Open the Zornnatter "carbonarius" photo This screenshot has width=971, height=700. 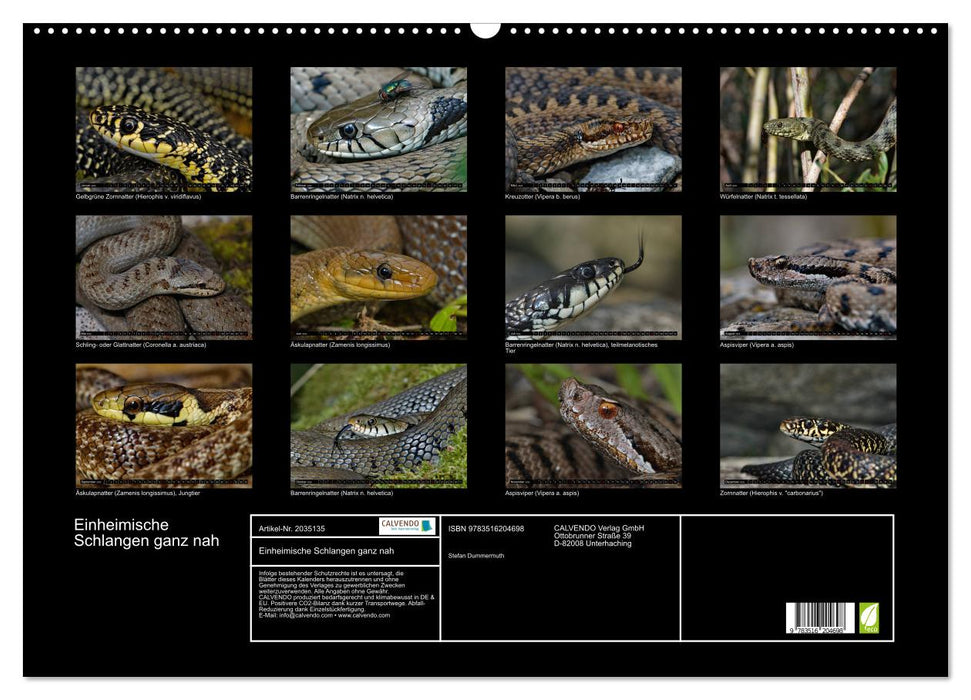[807, 425]
